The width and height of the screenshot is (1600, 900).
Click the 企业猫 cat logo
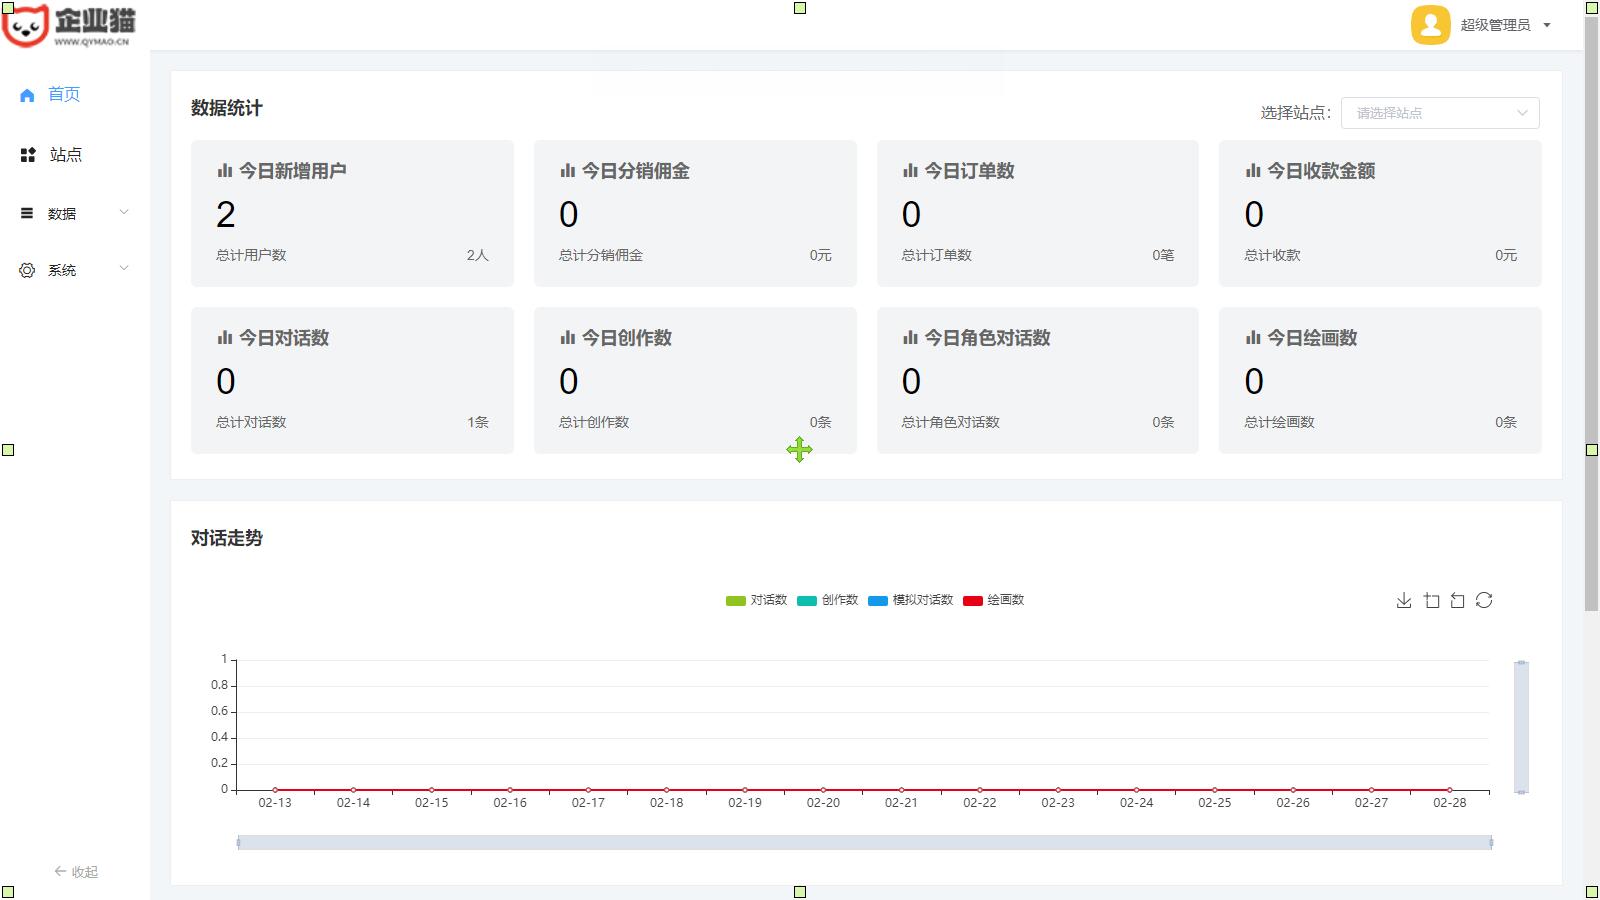(26, 25)
